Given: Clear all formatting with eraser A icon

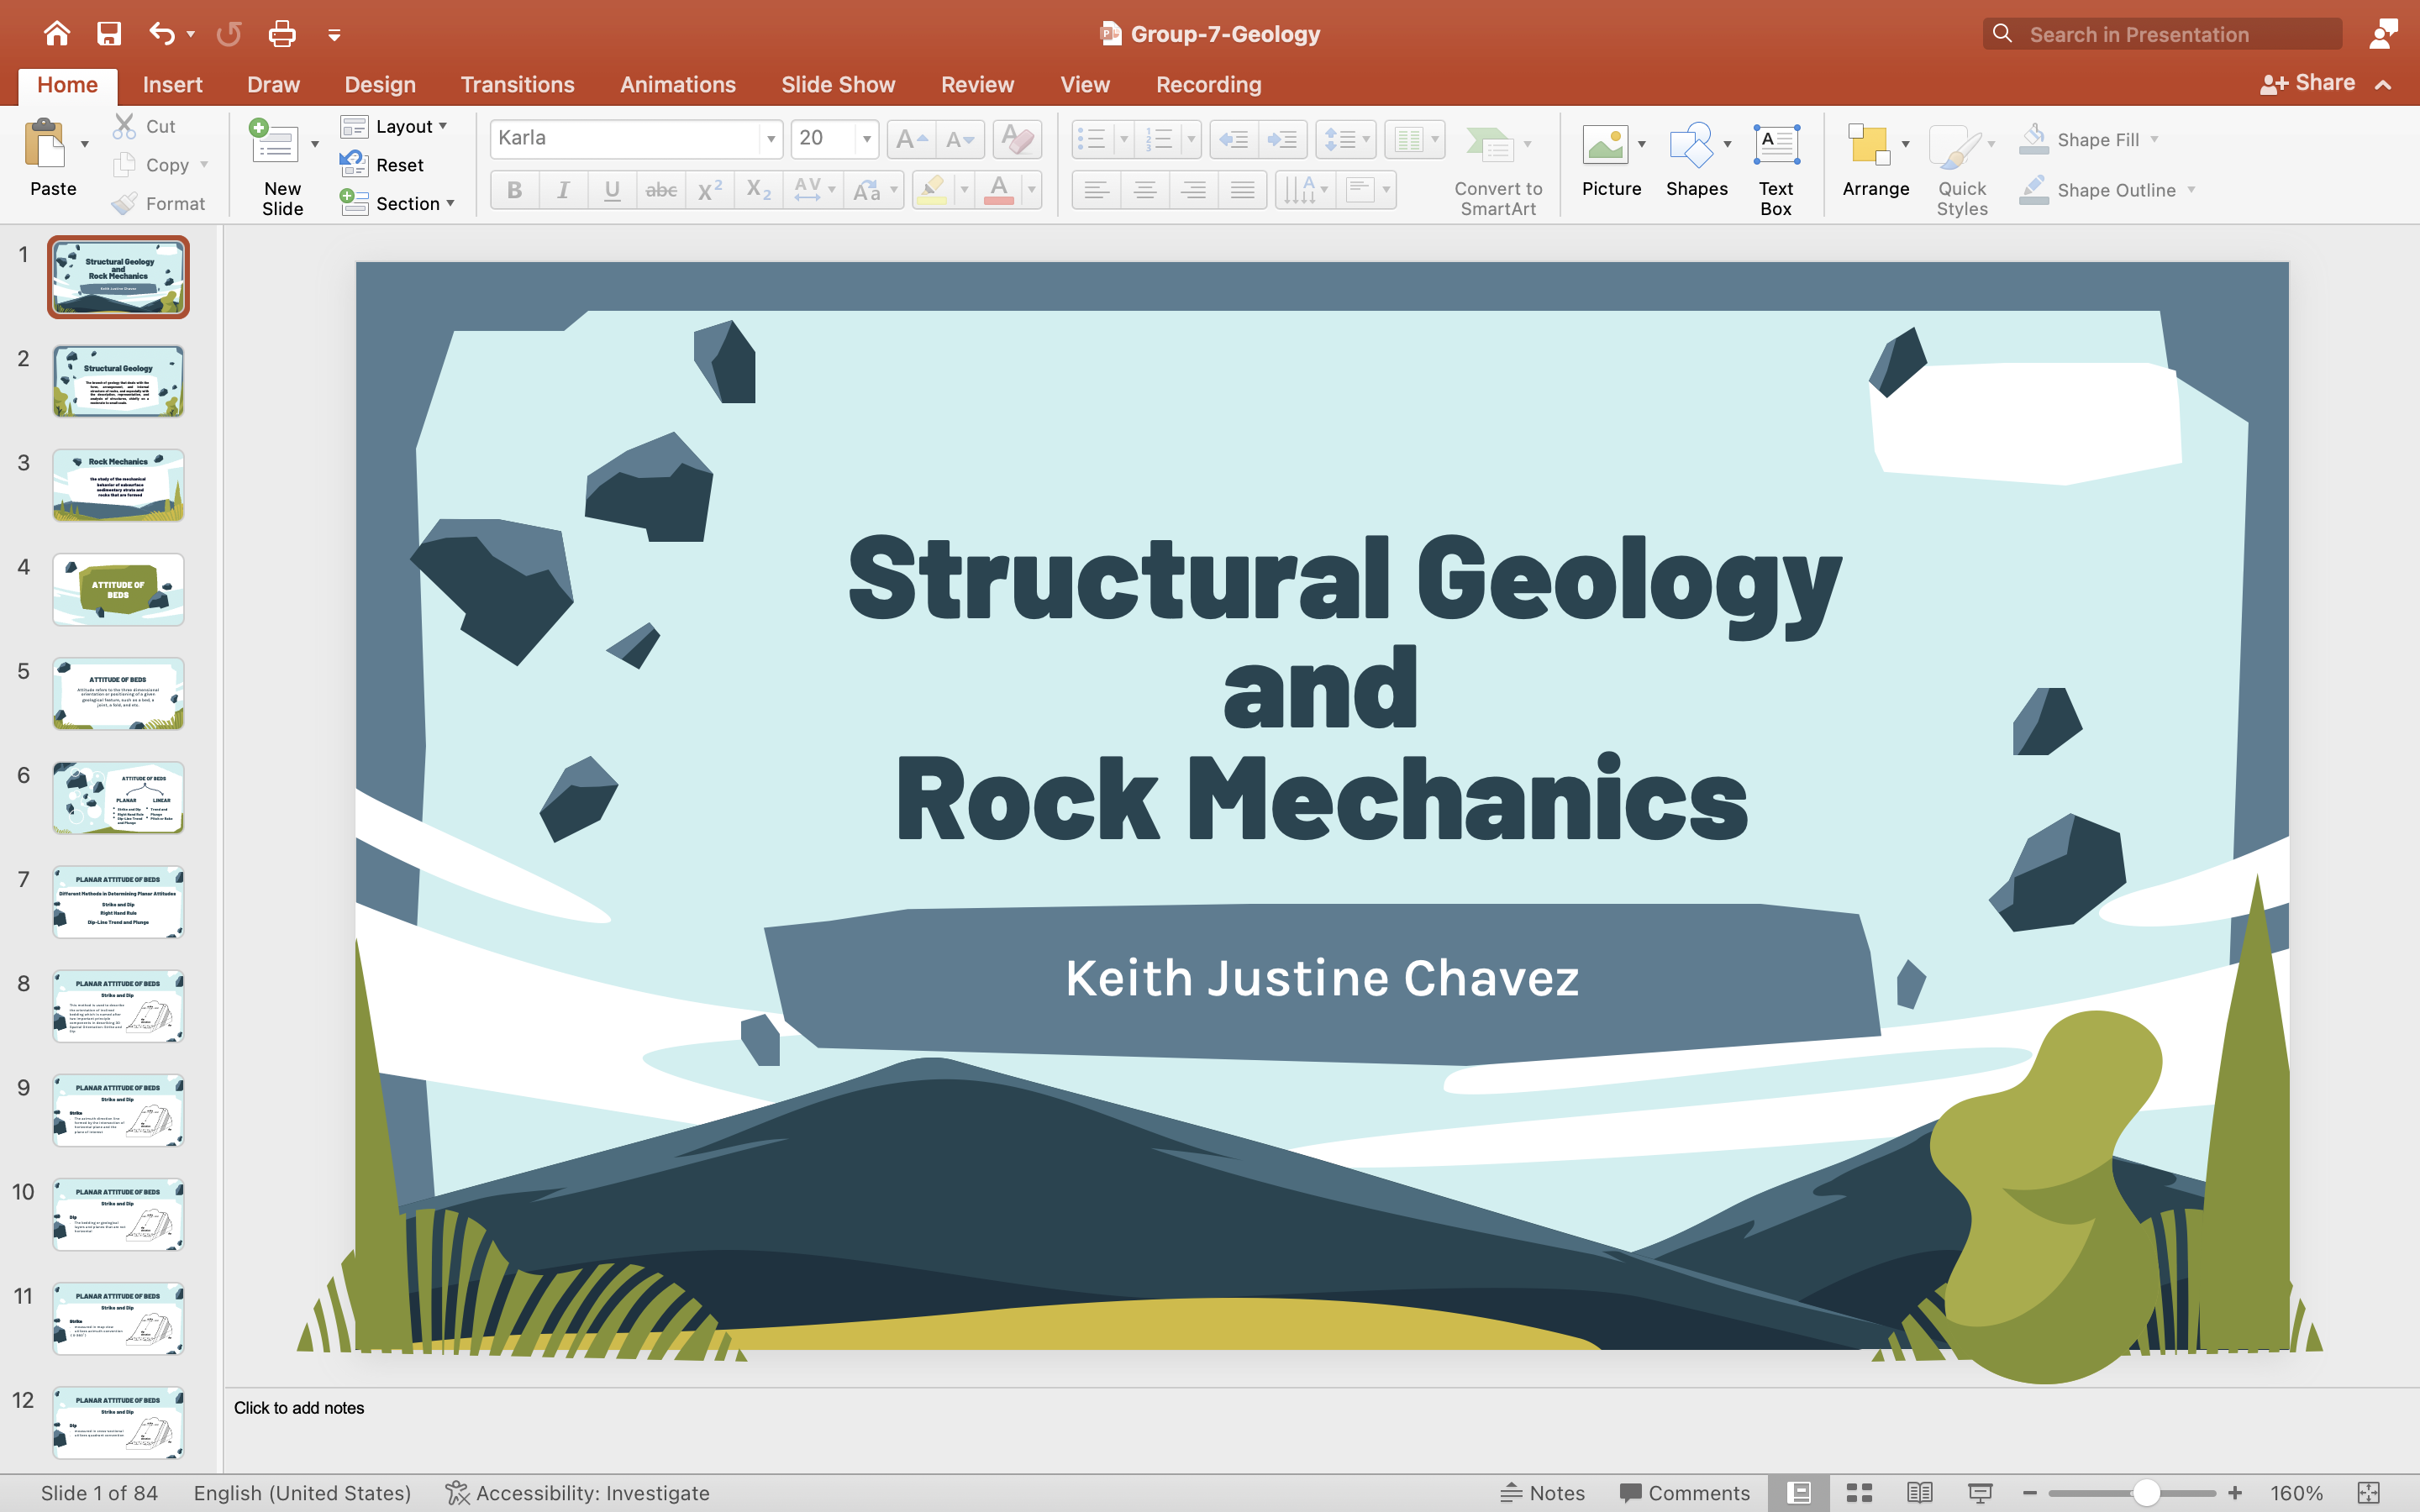Looking at the screenshot, I should click(x=1017, y=139).
